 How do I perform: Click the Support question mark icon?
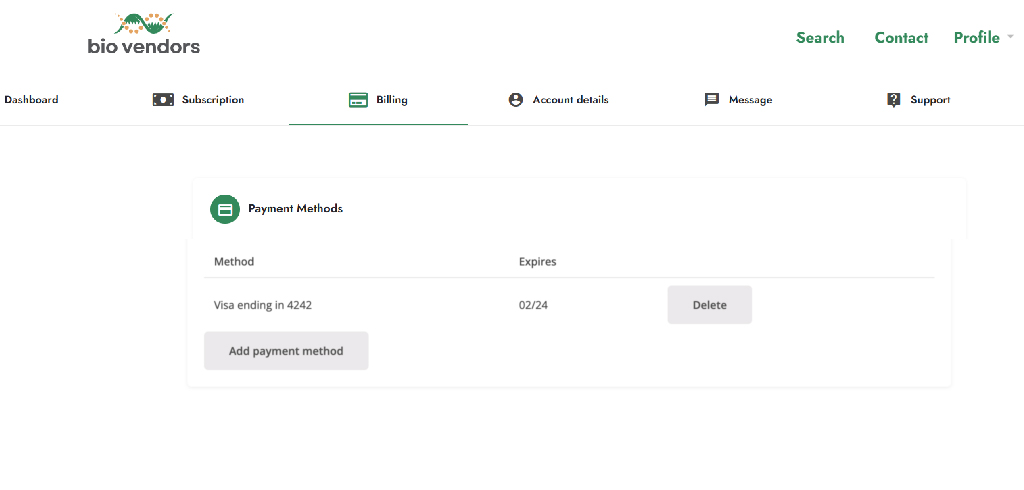click(894, 100)
